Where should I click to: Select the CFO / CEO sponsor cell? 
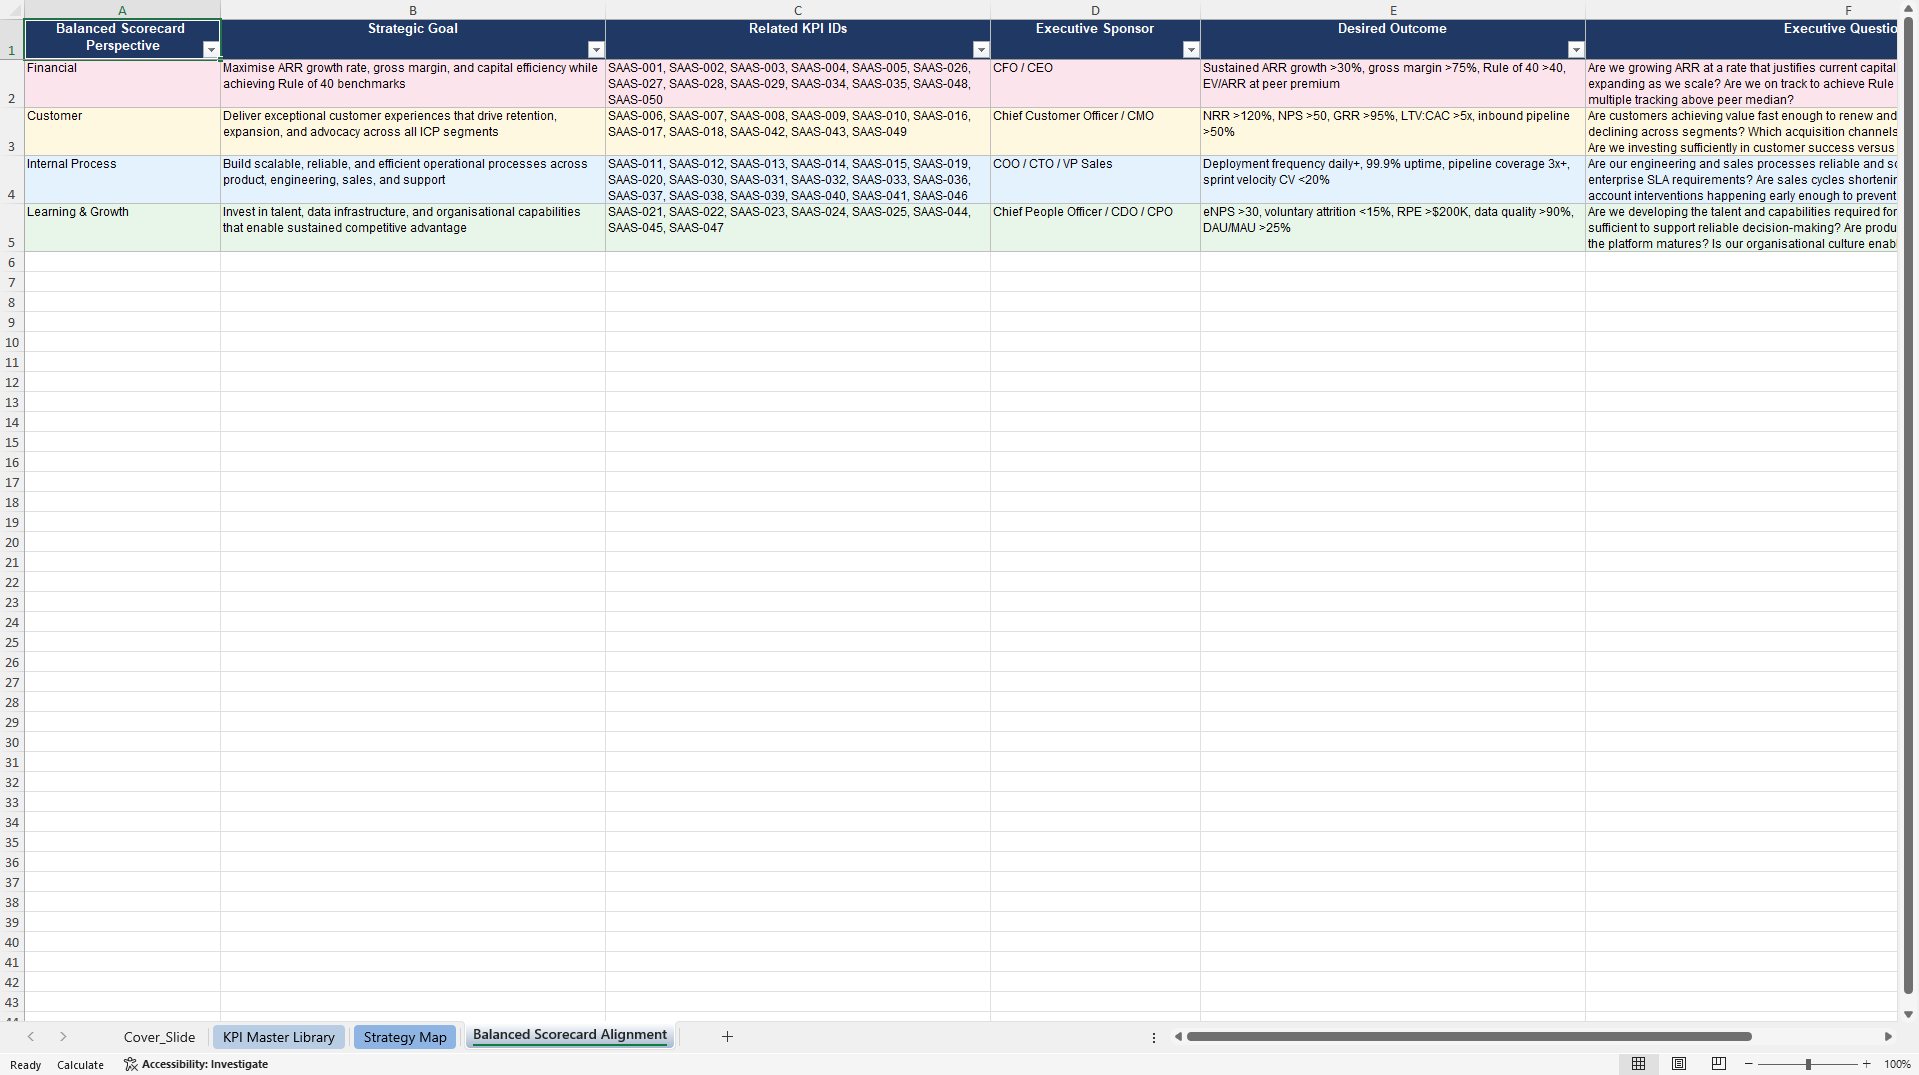coord(1095,84)
